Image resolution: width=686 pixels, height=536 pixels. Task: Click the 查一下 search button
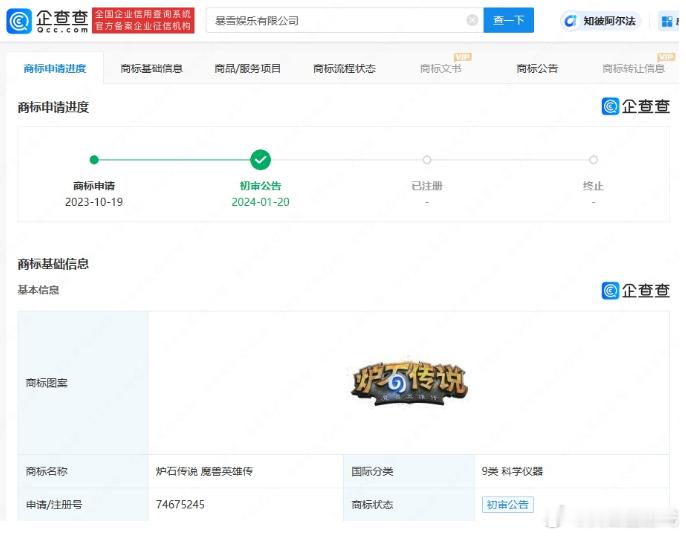[508, 20]
